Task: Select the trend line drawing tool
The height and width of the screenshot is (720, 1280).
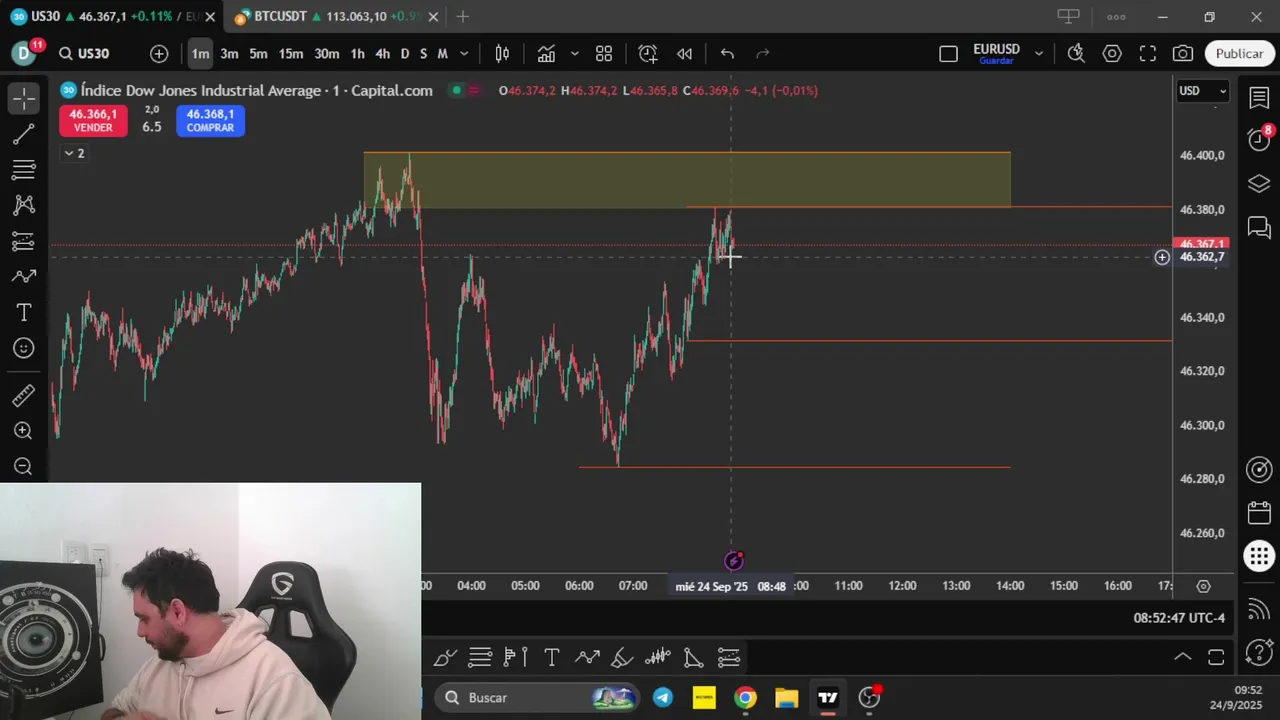Action: 24,134
